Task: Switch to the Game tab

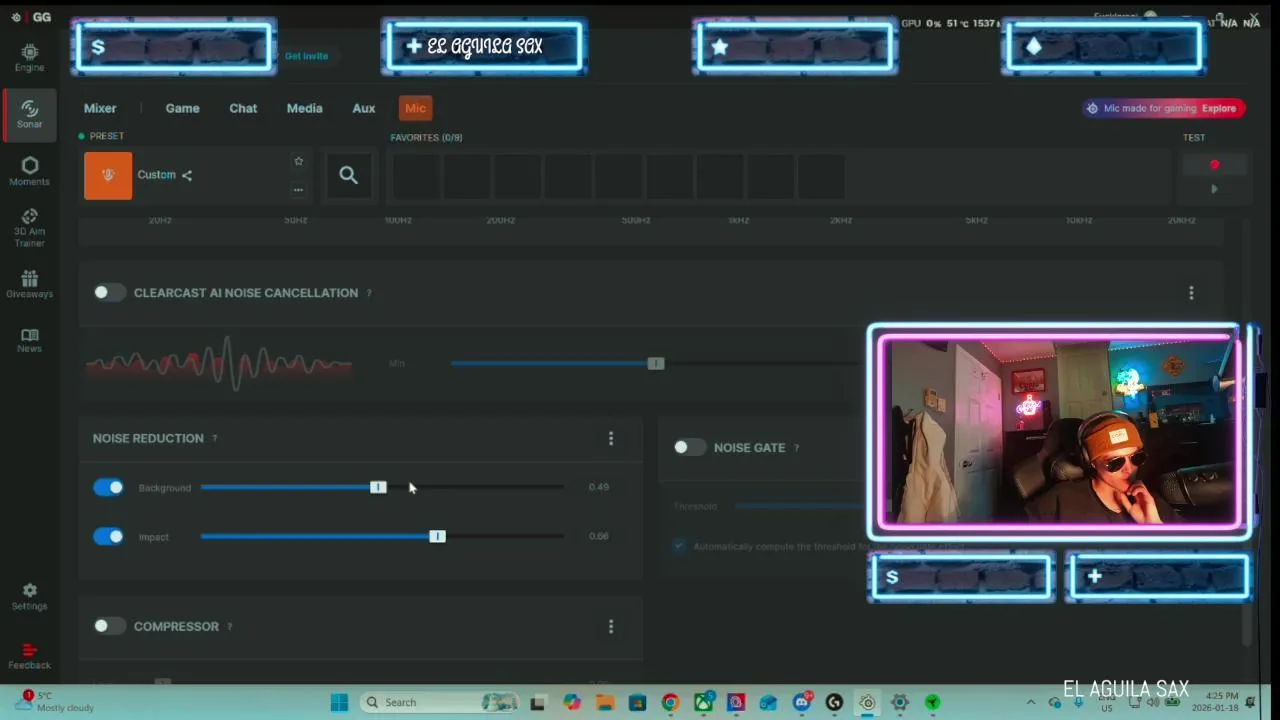Action: pos(182,108)
